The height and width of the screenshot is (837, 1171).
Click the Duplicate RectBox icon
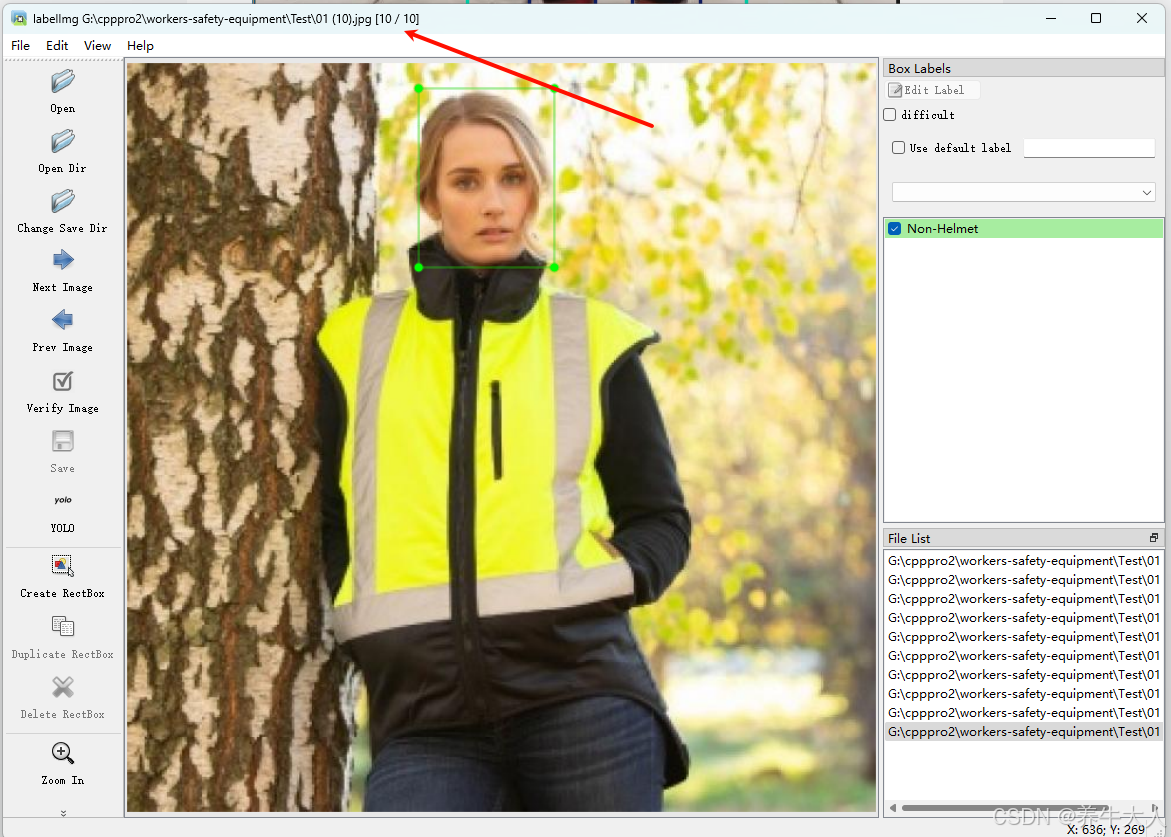[63, 626]
